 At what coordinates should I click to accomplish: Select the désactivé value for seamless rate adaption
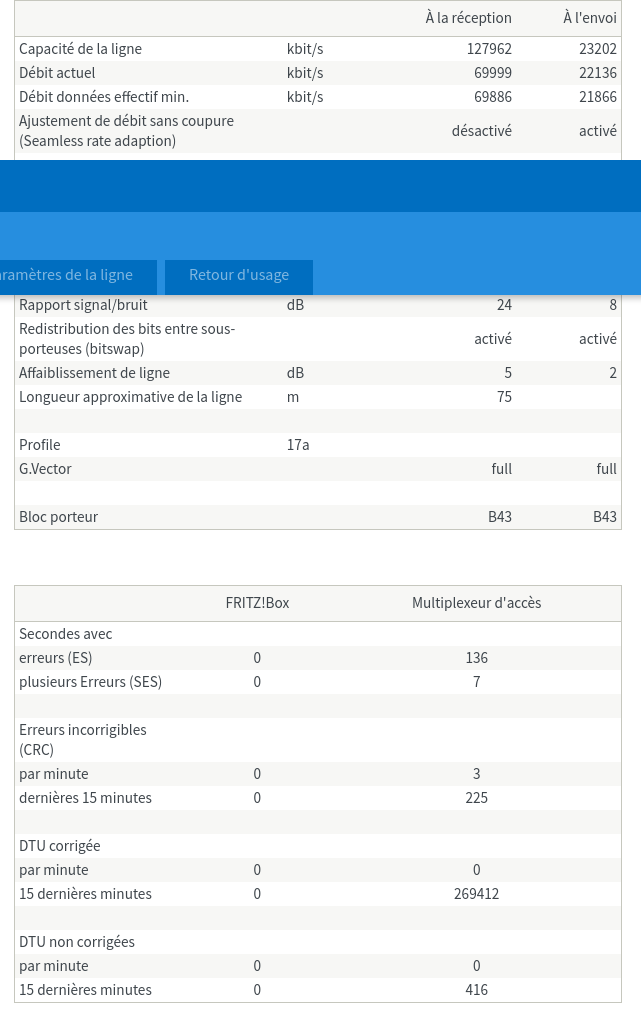pyautogui.click(x=482, y=131)
